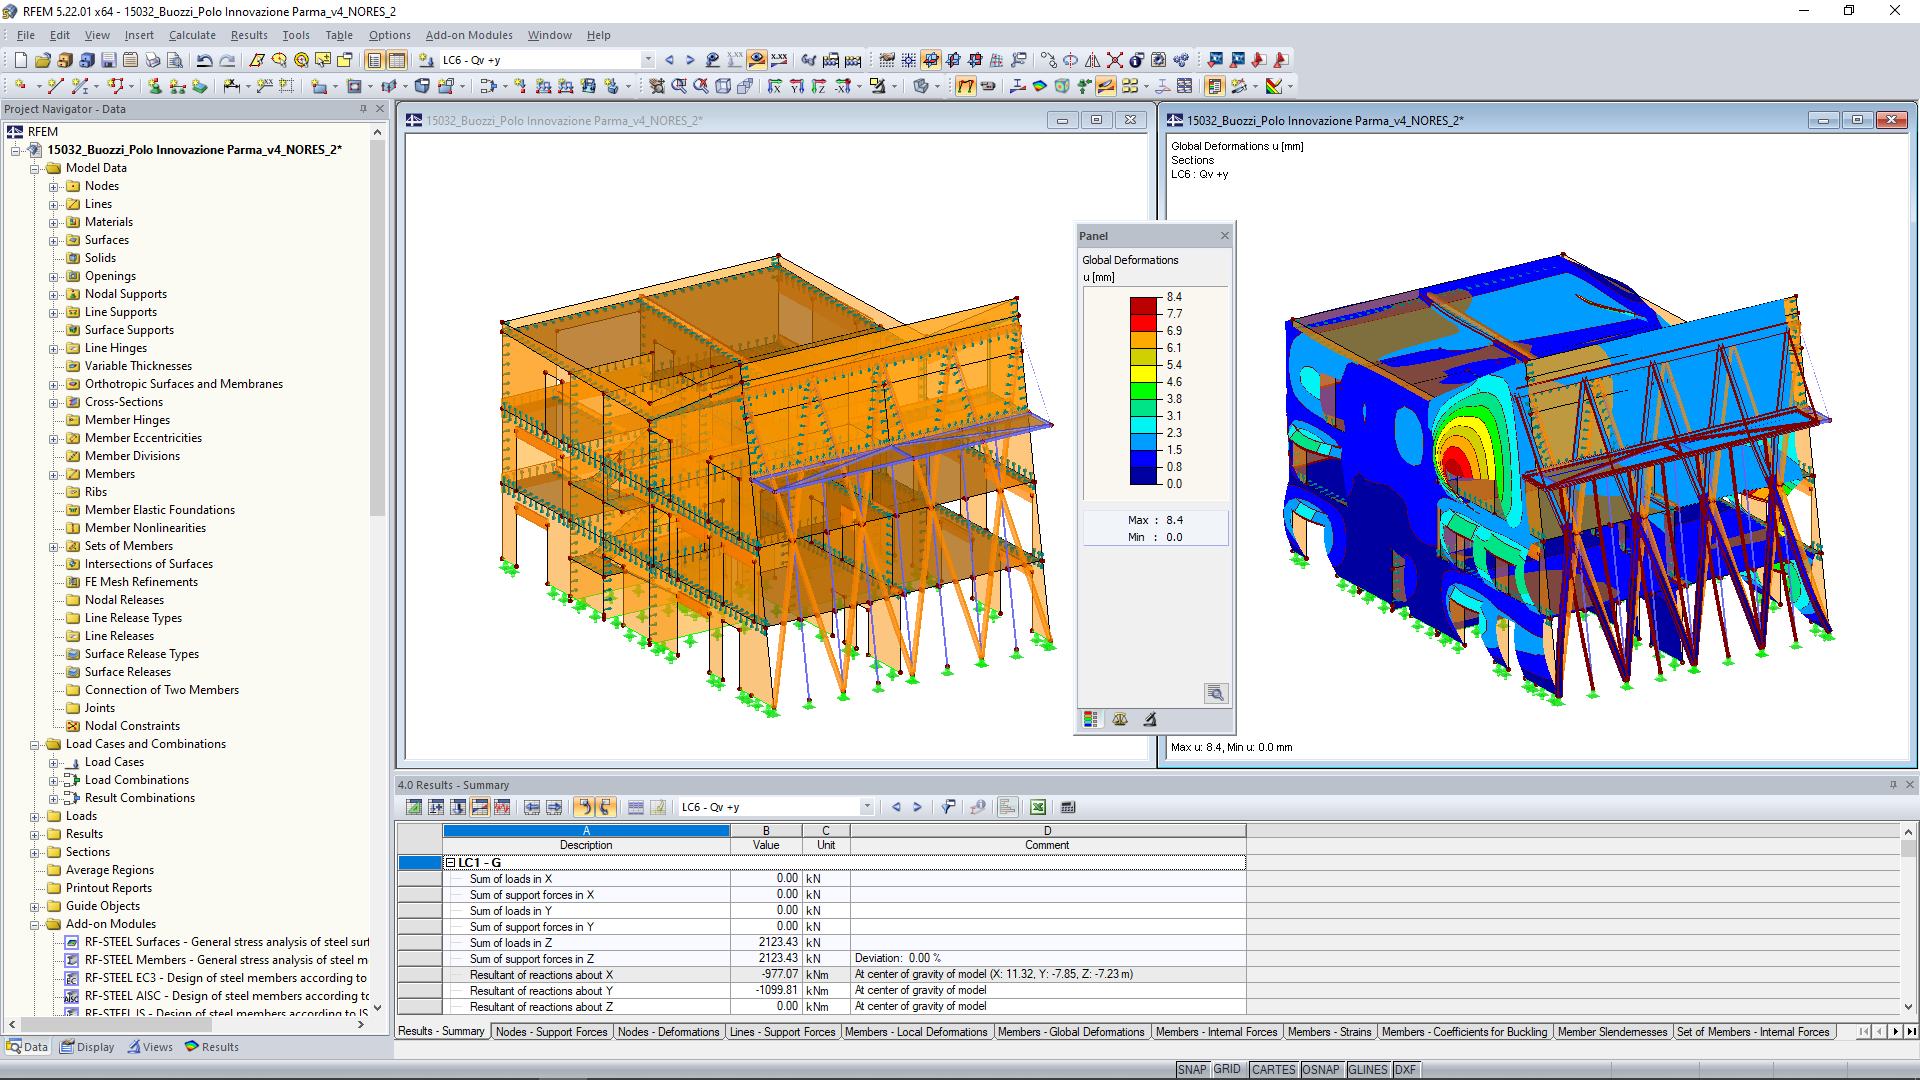Select the isometric view icon
The image size is (1920, 1080).
click(x=722, y=87)
